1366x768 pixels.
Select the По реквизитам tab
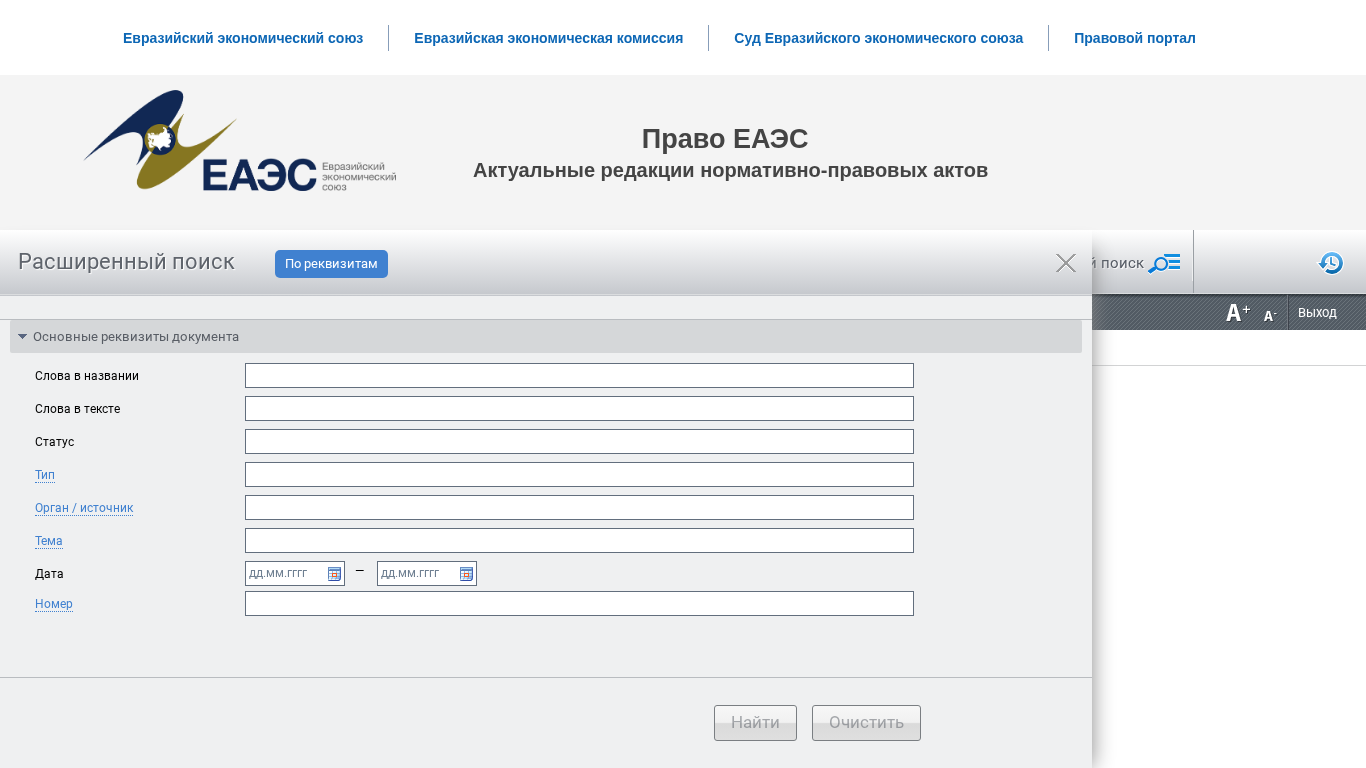(331, 264)
